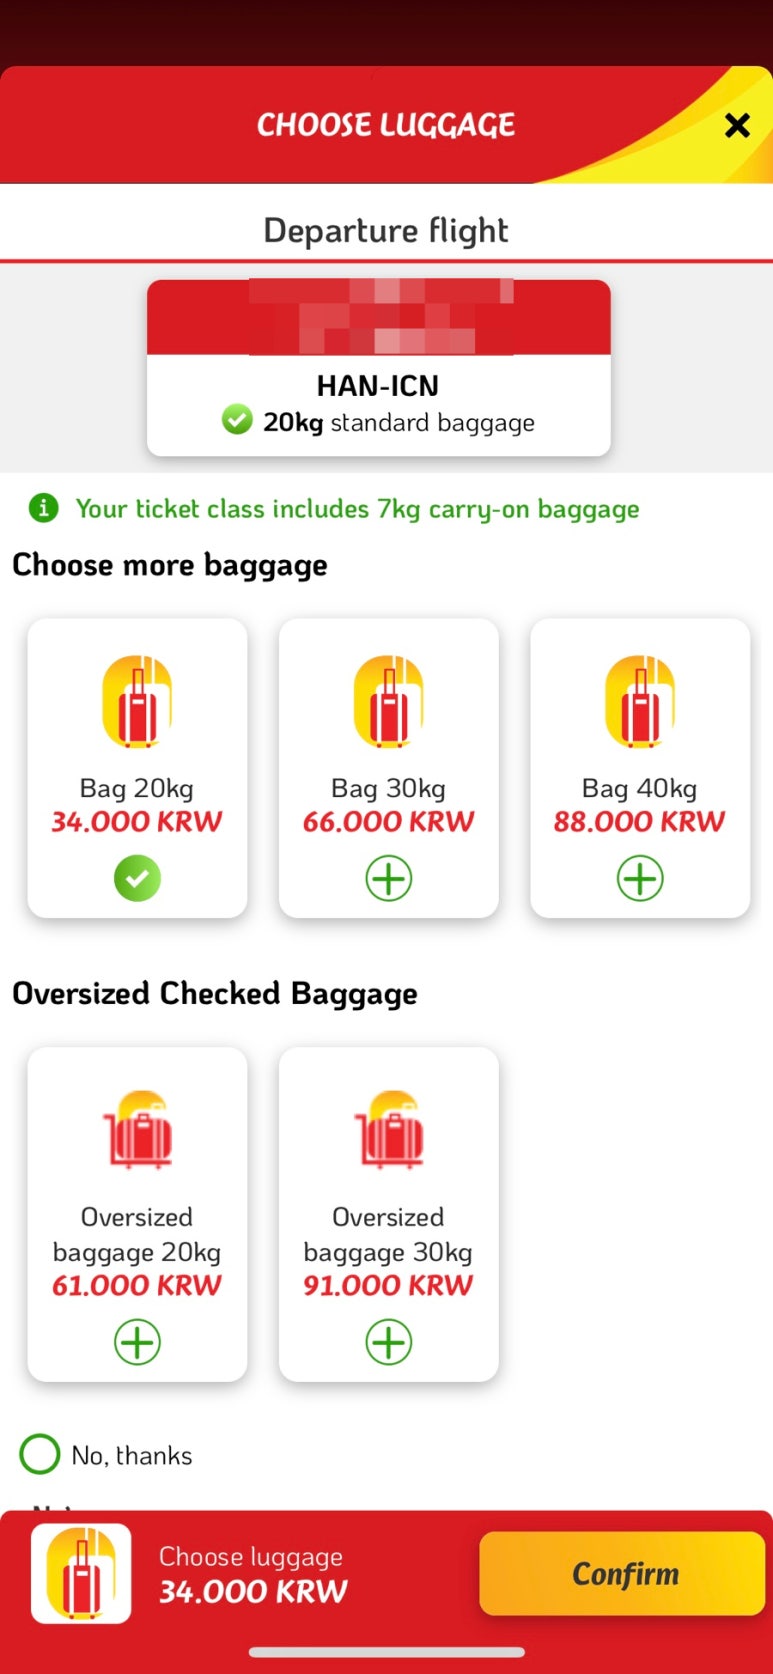Image resolution: width=773 pixels, height=1674 pixels.
Task: Add Bag 30kg with plus icon
Action: tap(388, 879)
